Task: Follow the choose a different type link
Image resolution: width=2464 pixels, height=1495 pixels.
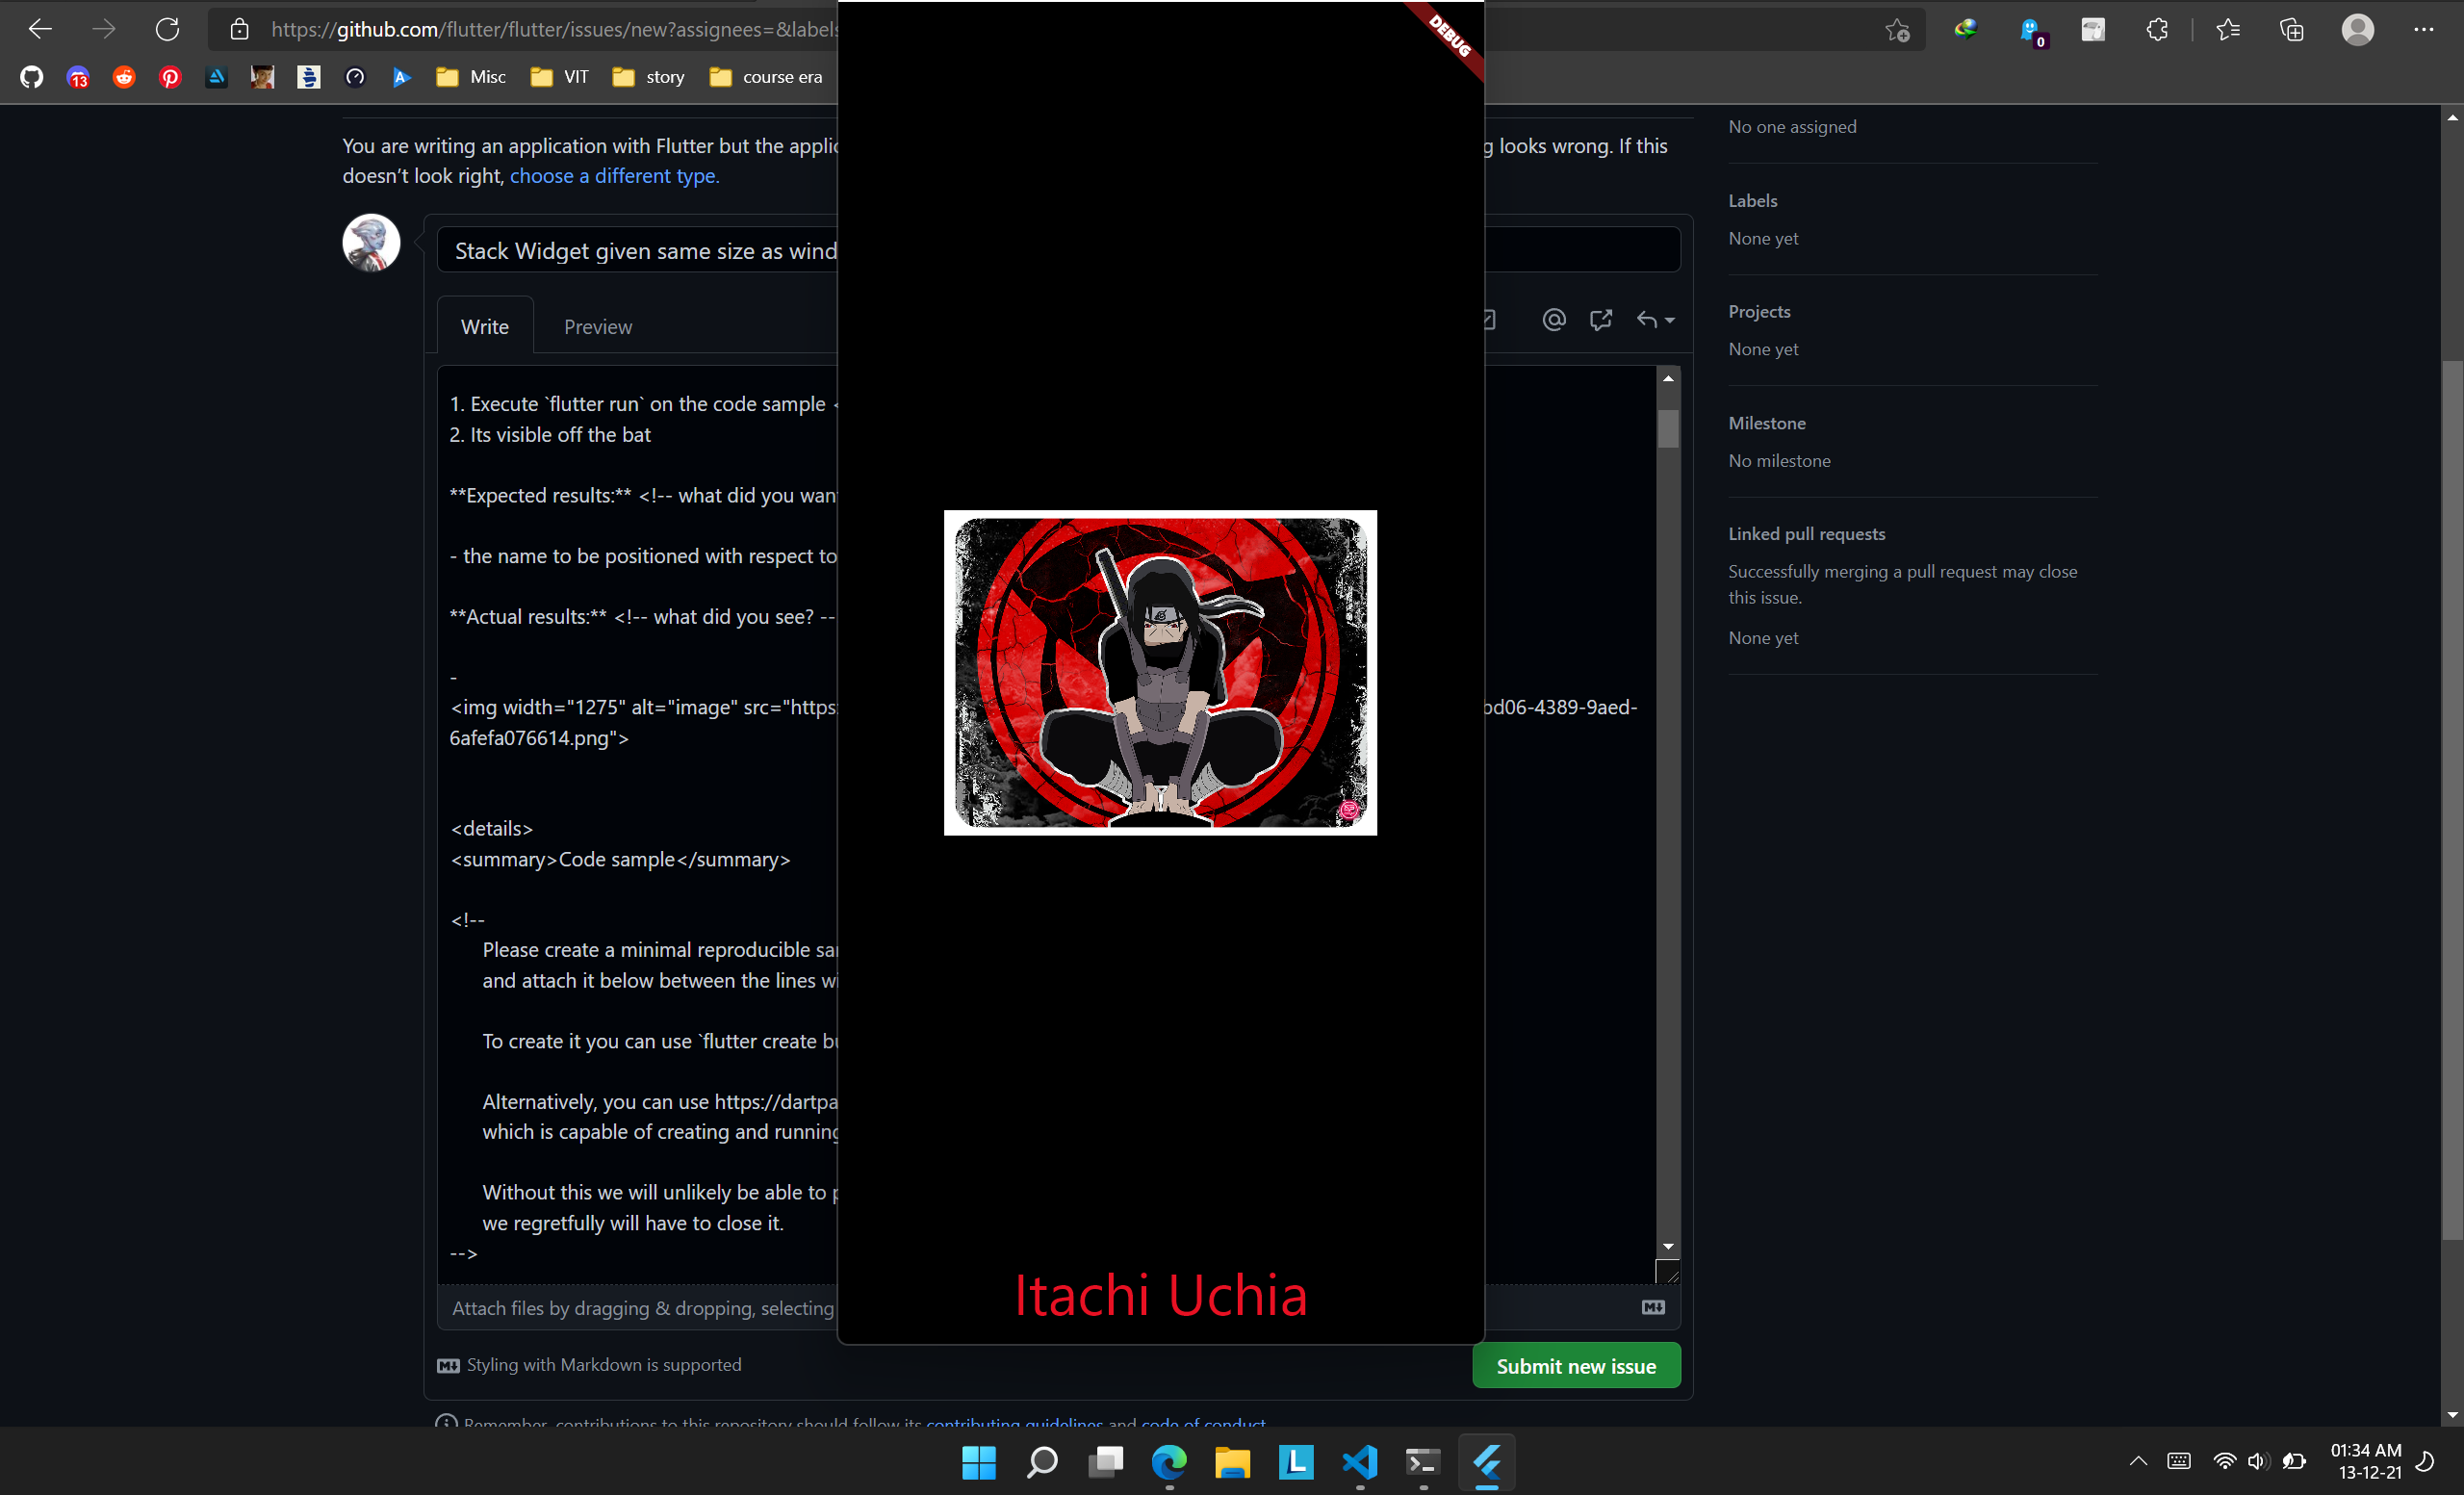Action: pos(615,176)
